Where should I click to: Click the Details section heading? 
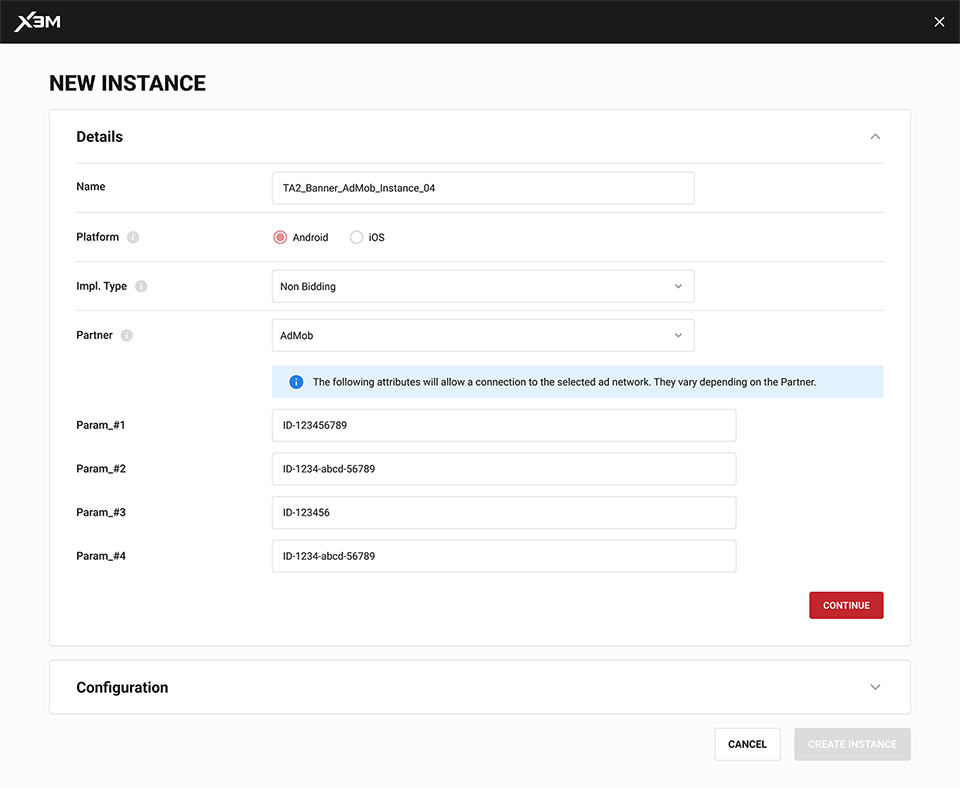tap(100, 137)
